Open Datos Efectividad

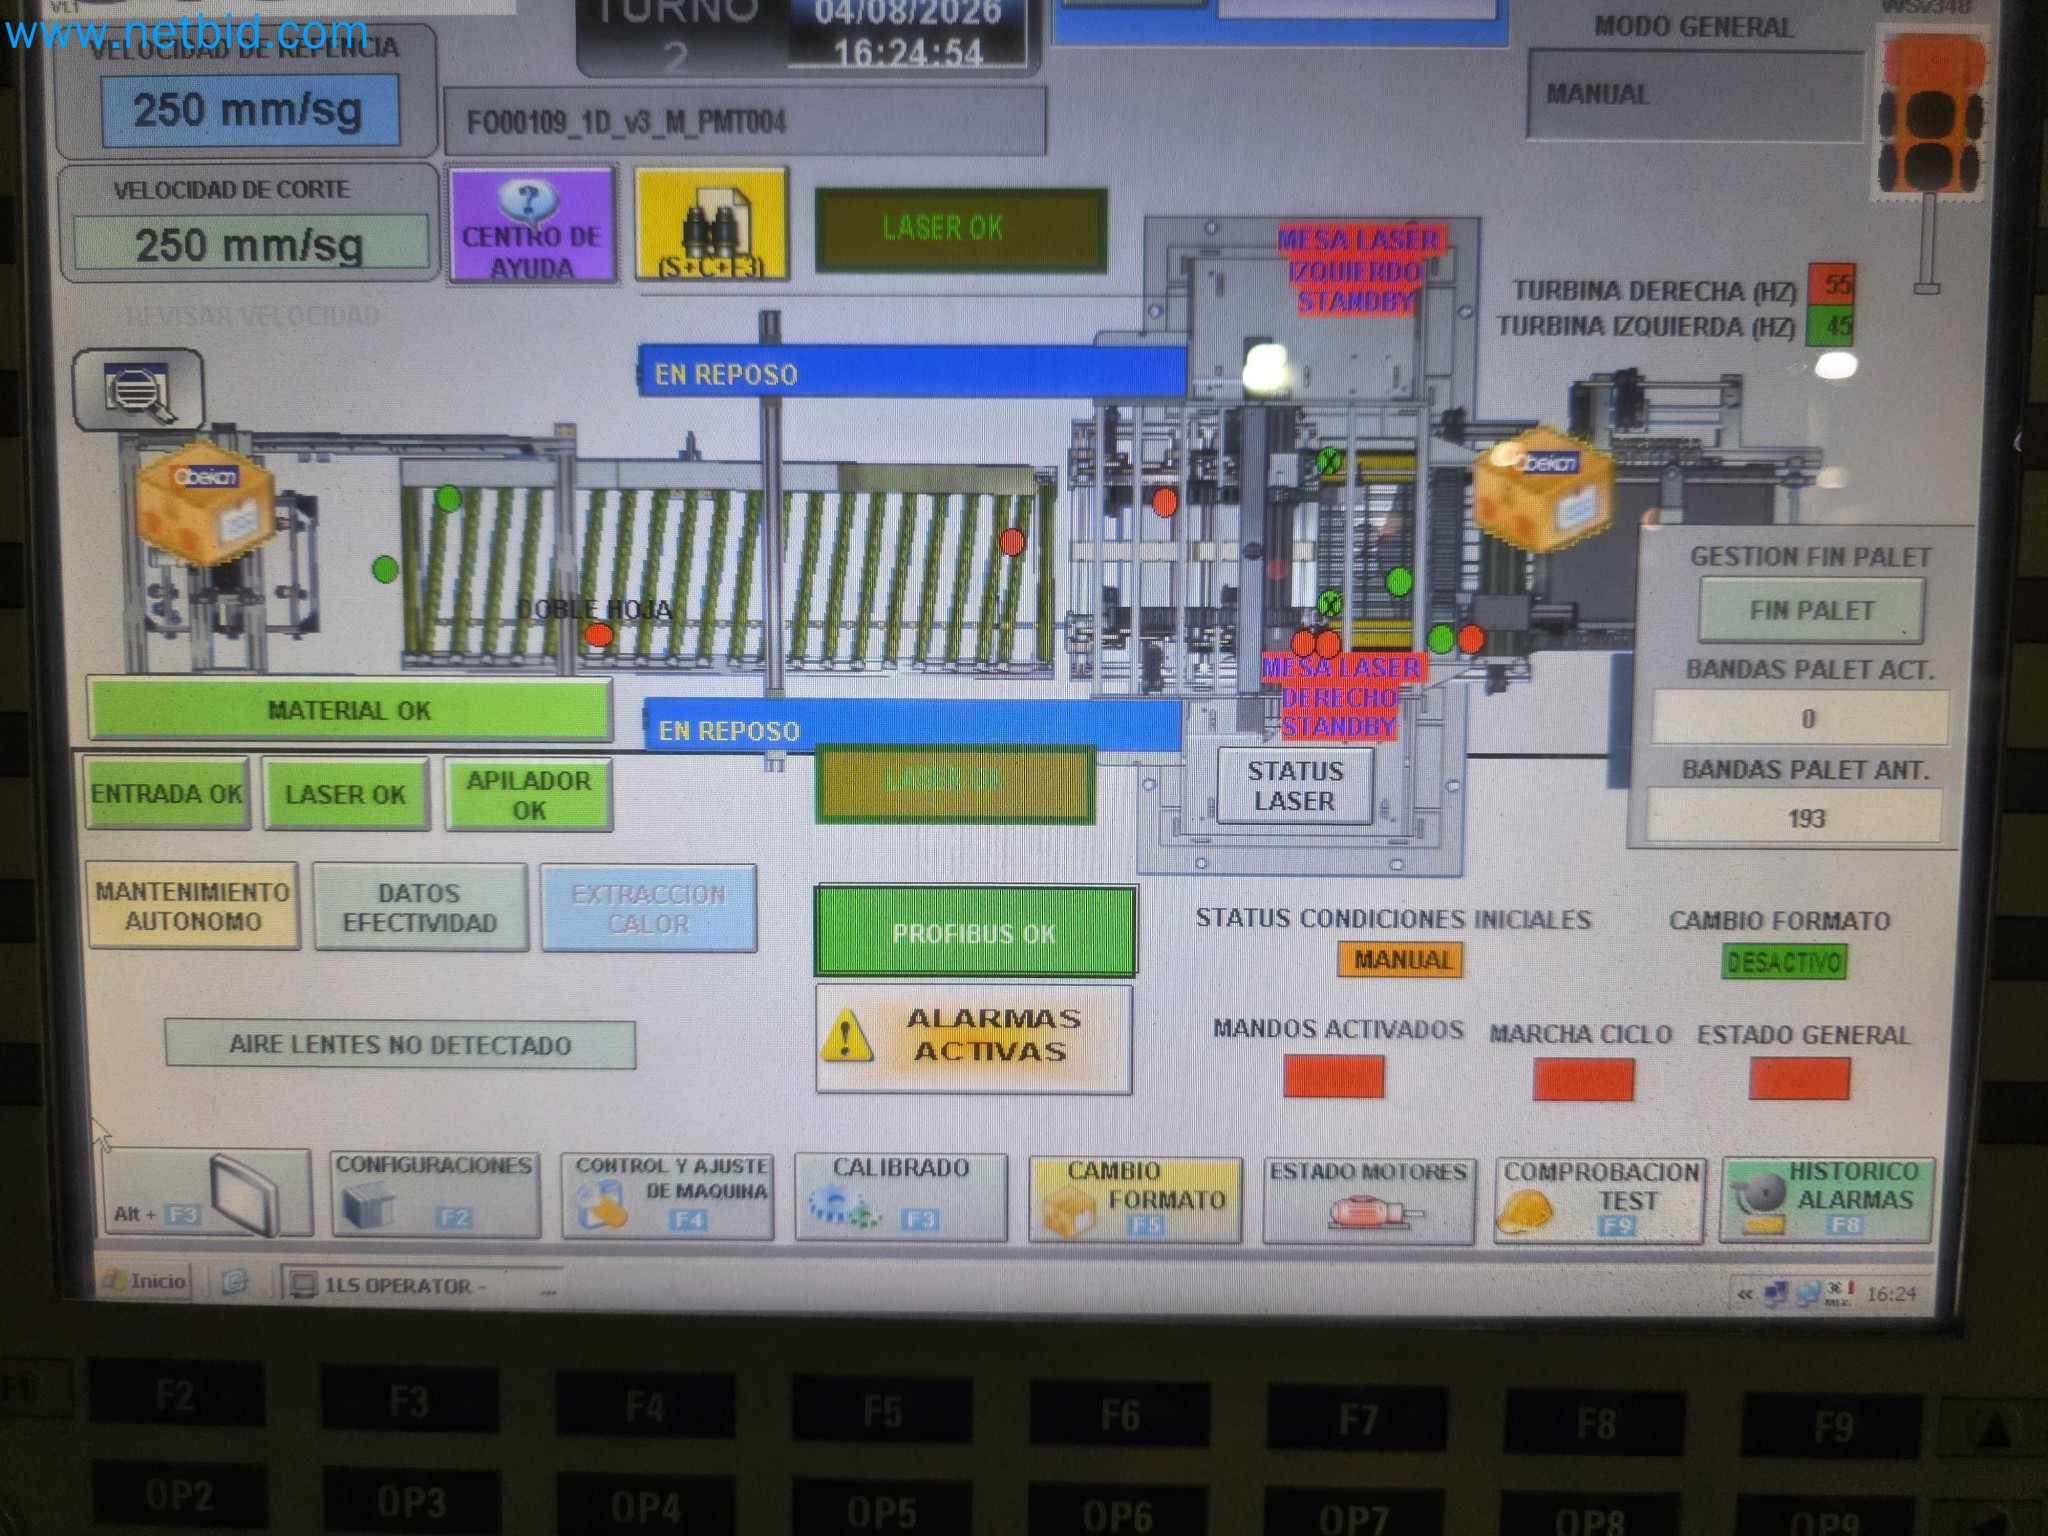point(420,907)
